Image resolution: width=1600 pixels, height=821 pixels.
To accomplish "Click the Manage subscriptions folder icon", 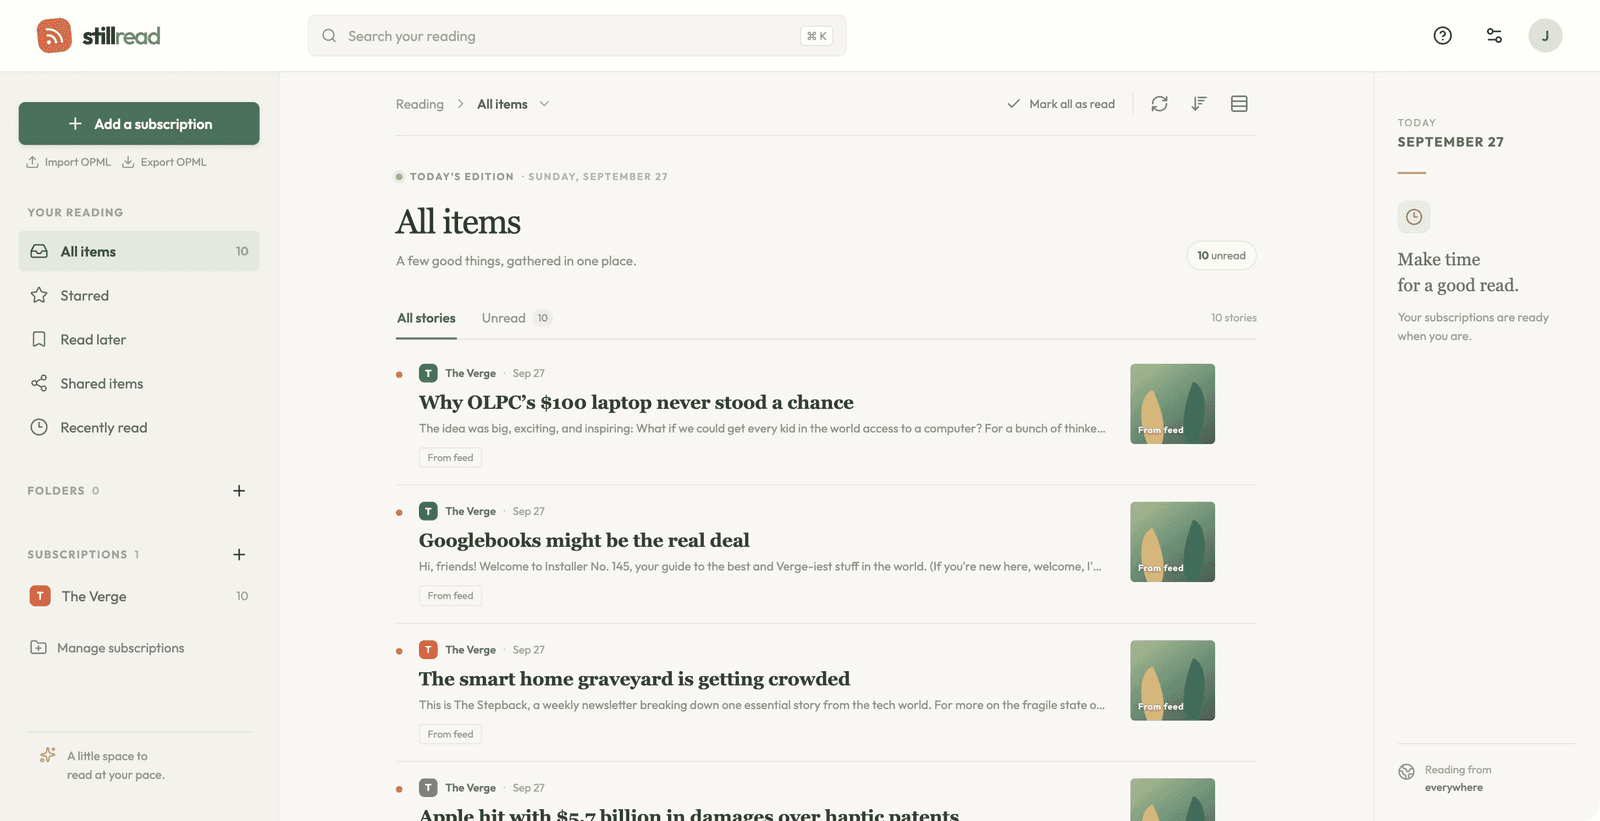I will [38, 647].
